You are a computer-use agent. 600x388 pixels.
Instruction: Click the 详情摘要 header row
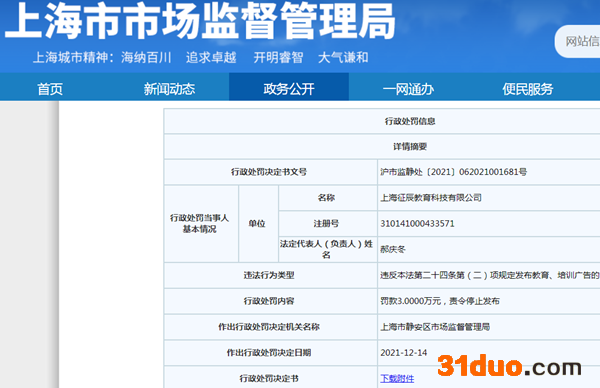pyautogui.click(x=410, y=147)
